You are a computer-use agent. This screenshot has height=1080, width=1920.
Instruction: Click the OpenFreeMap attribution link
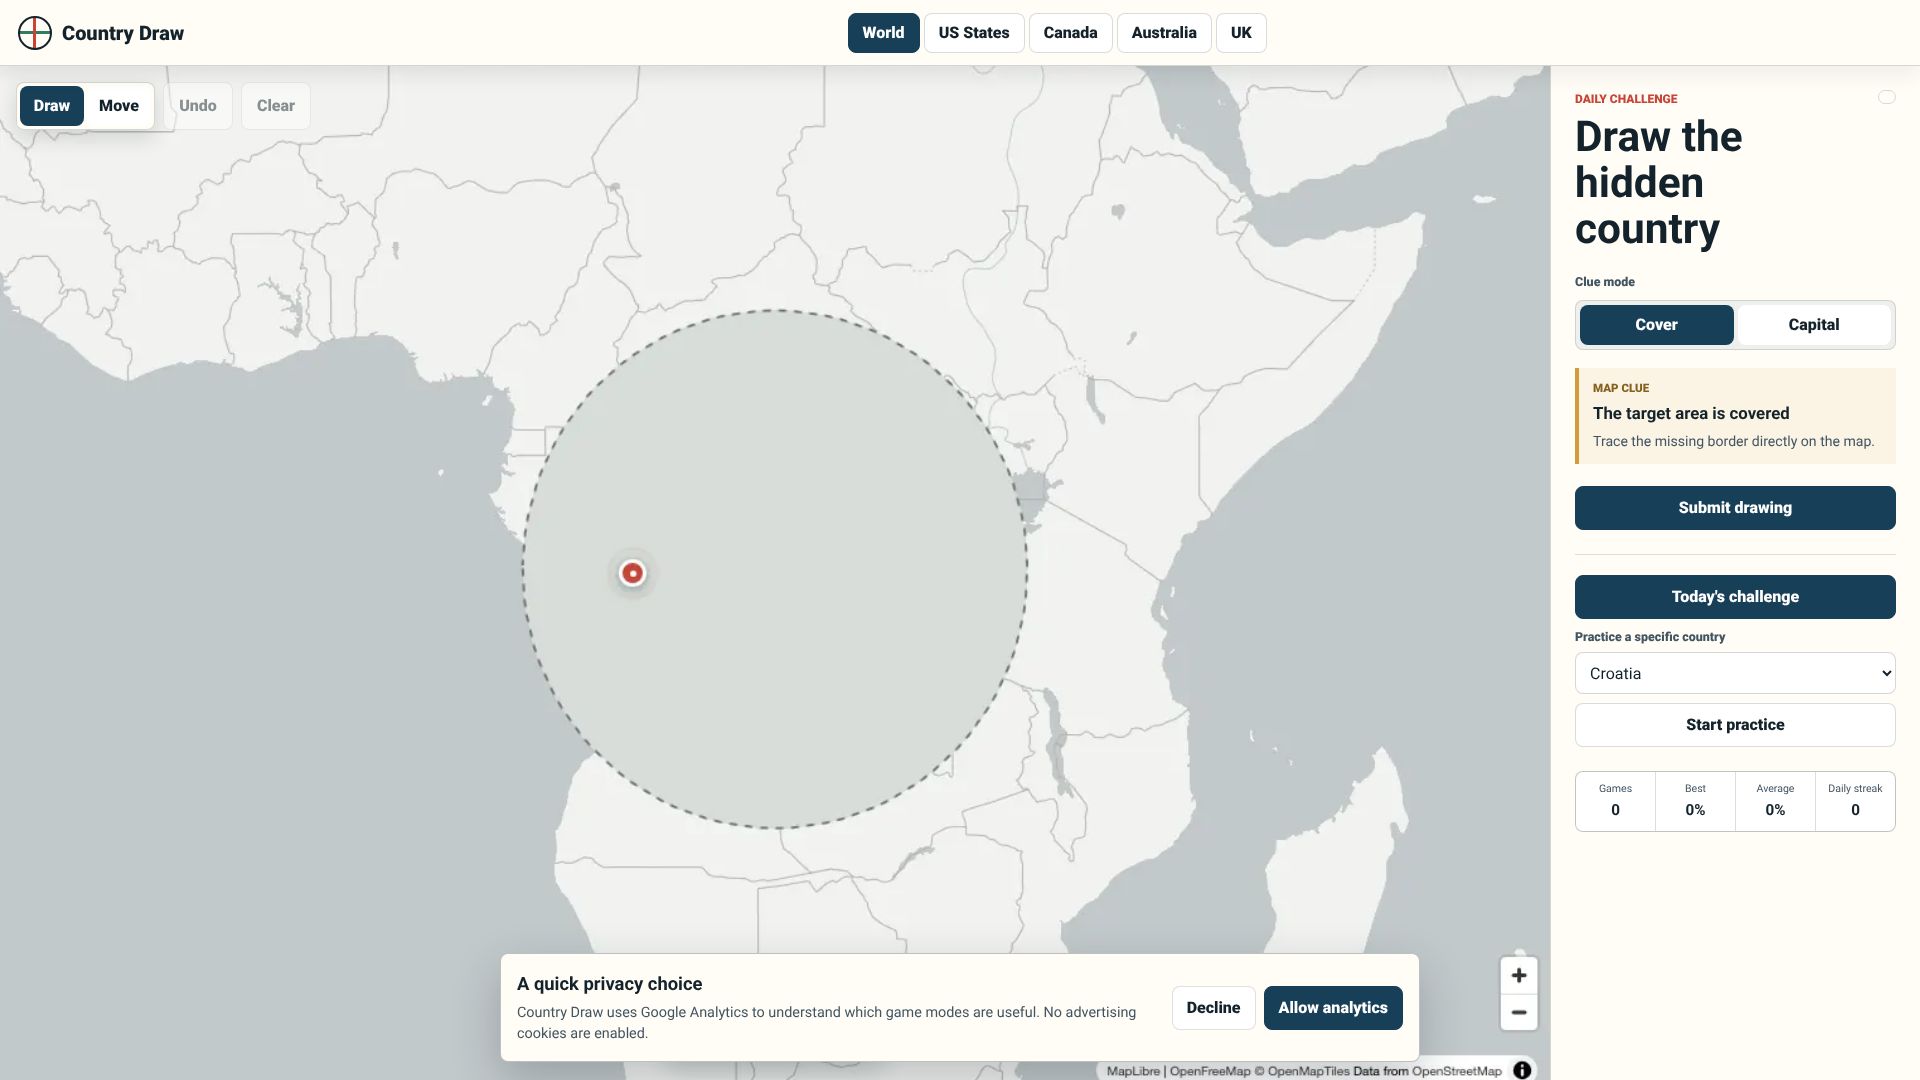pyautogui.click(x=1210, y=1071)
